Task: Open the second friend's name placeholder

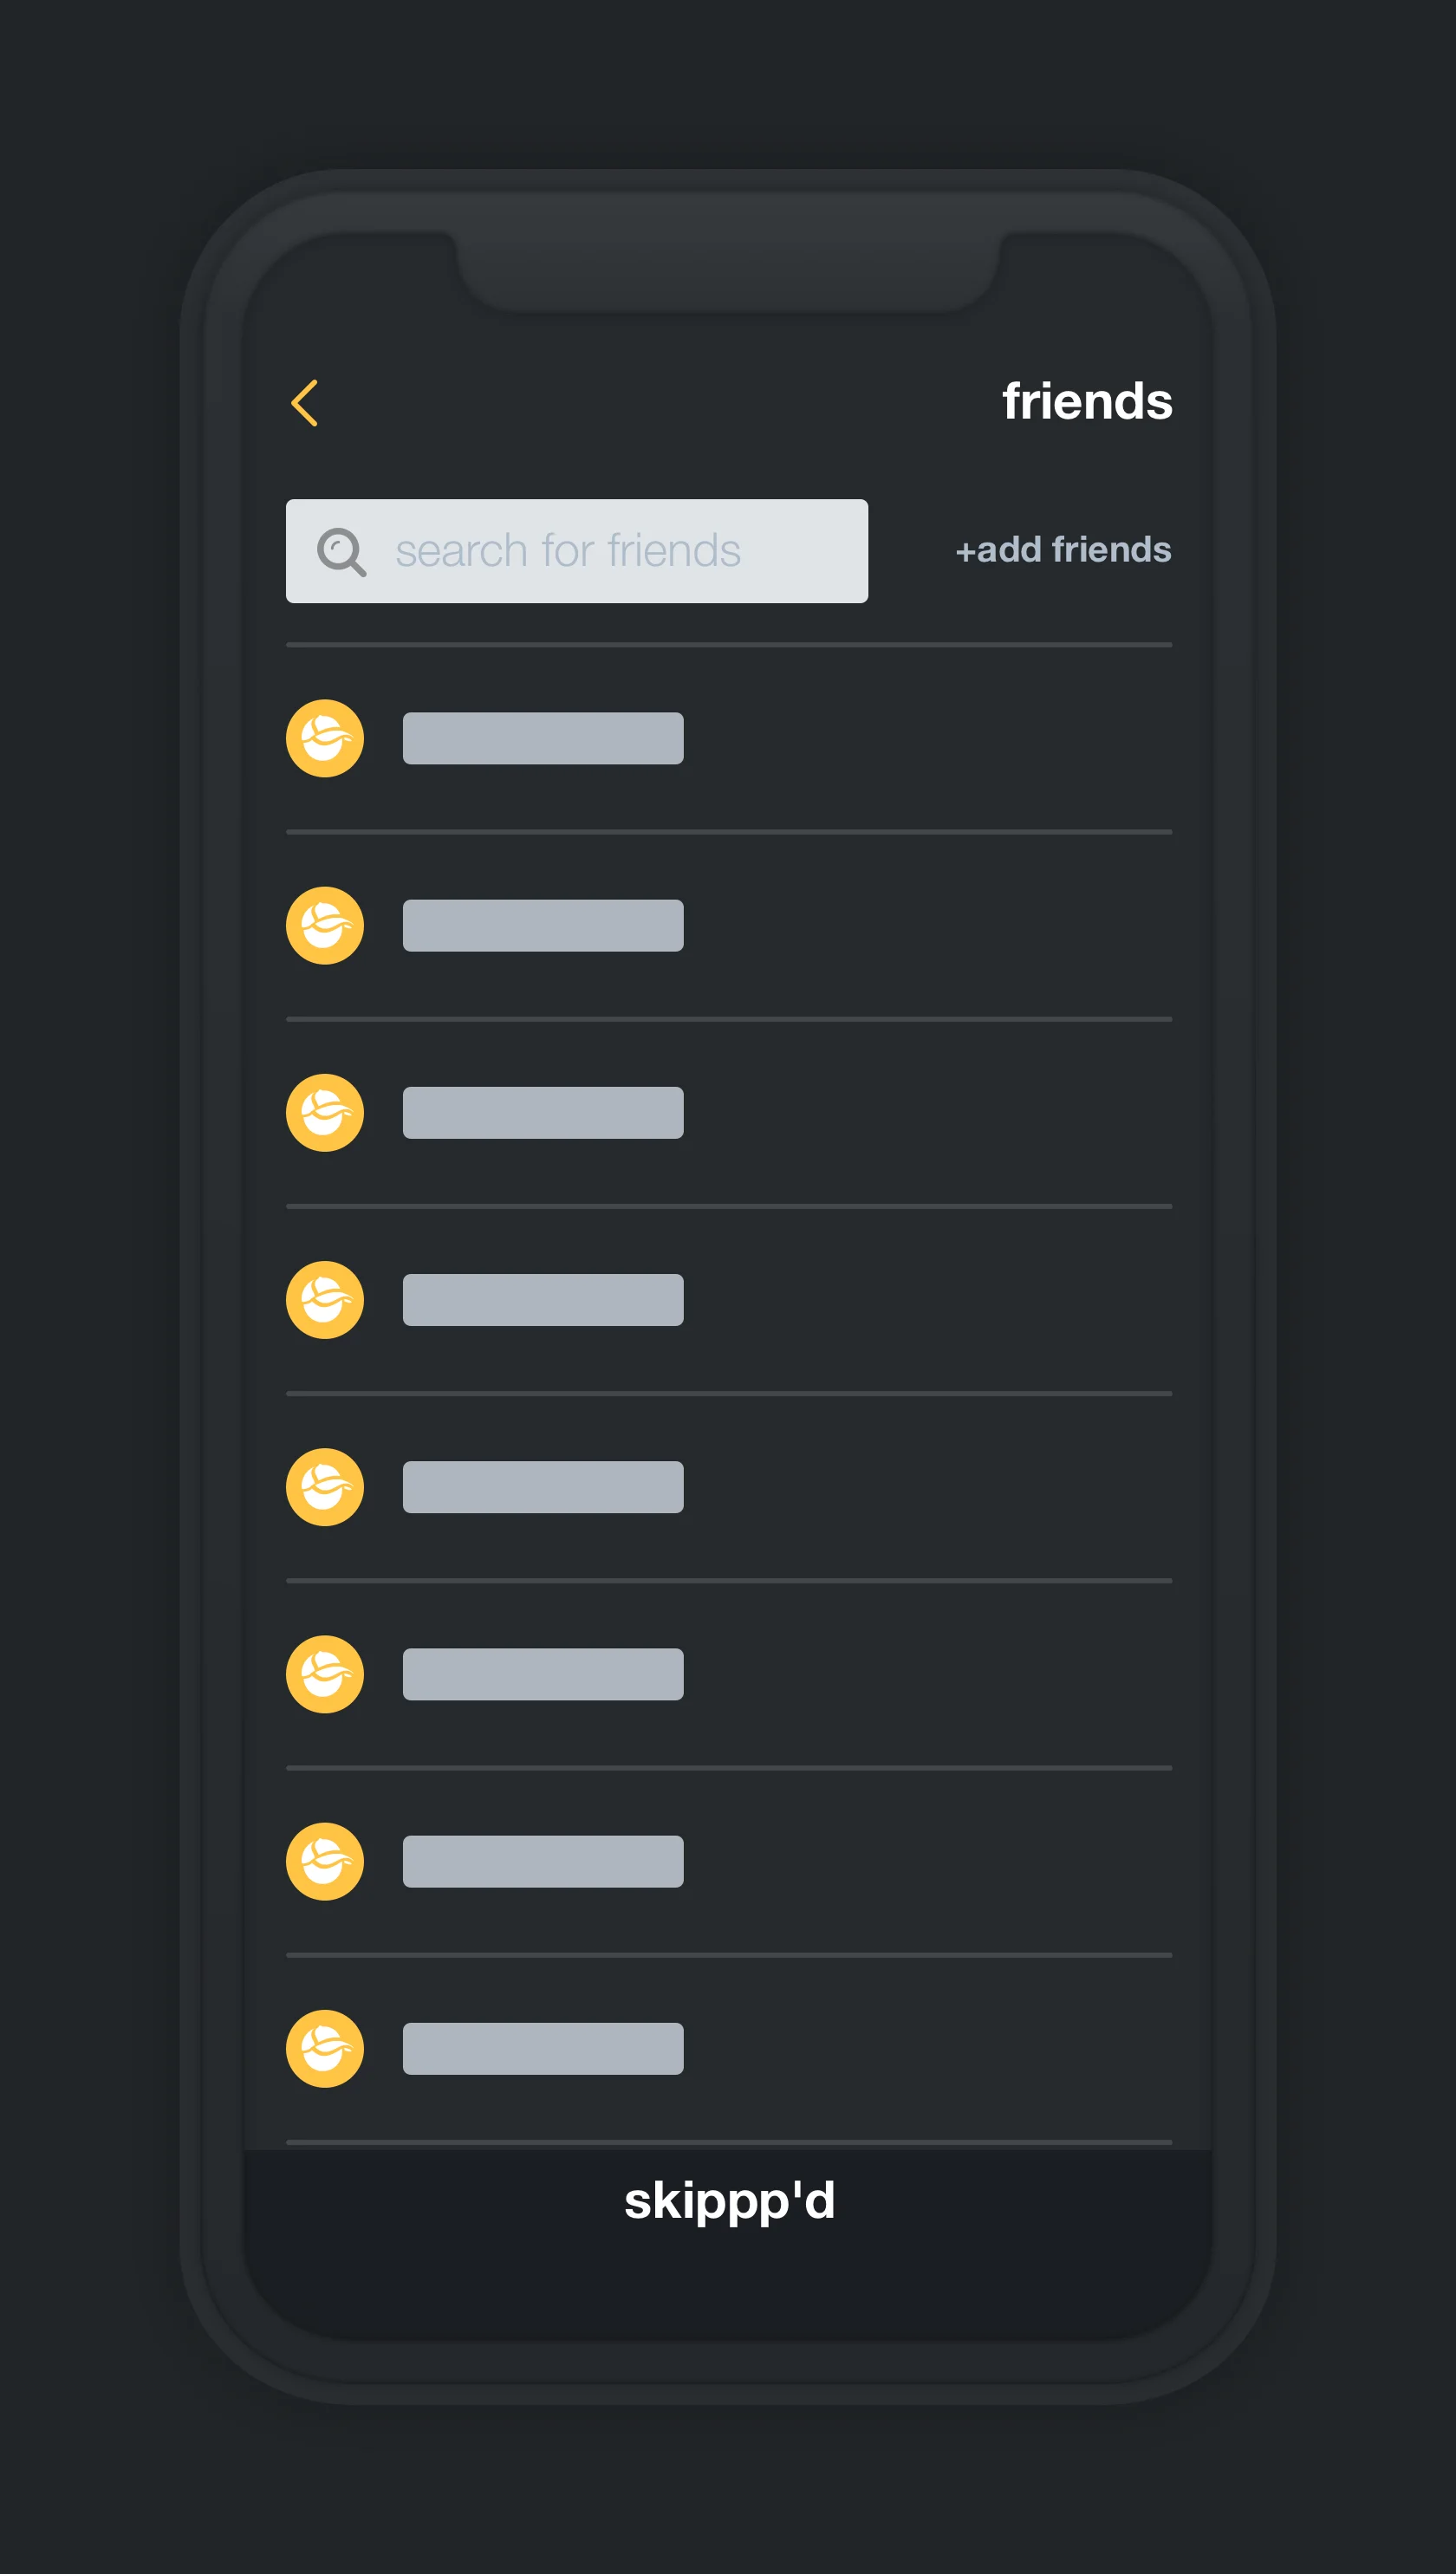Action: coord(543,925)
